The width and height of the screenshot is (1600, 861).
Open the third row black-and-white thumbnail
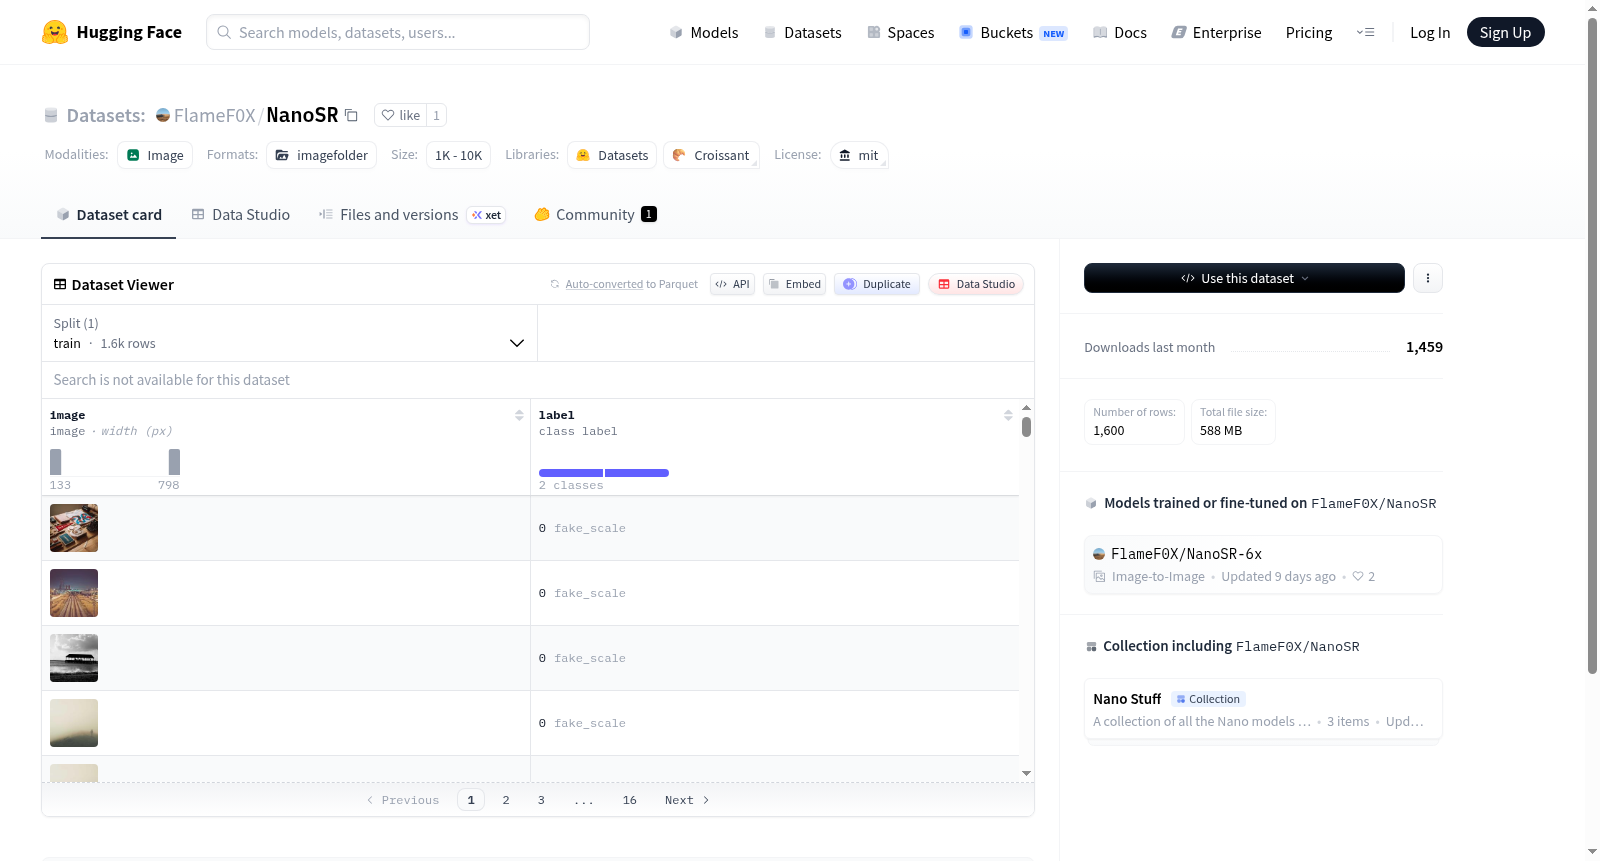coord(74,658)
